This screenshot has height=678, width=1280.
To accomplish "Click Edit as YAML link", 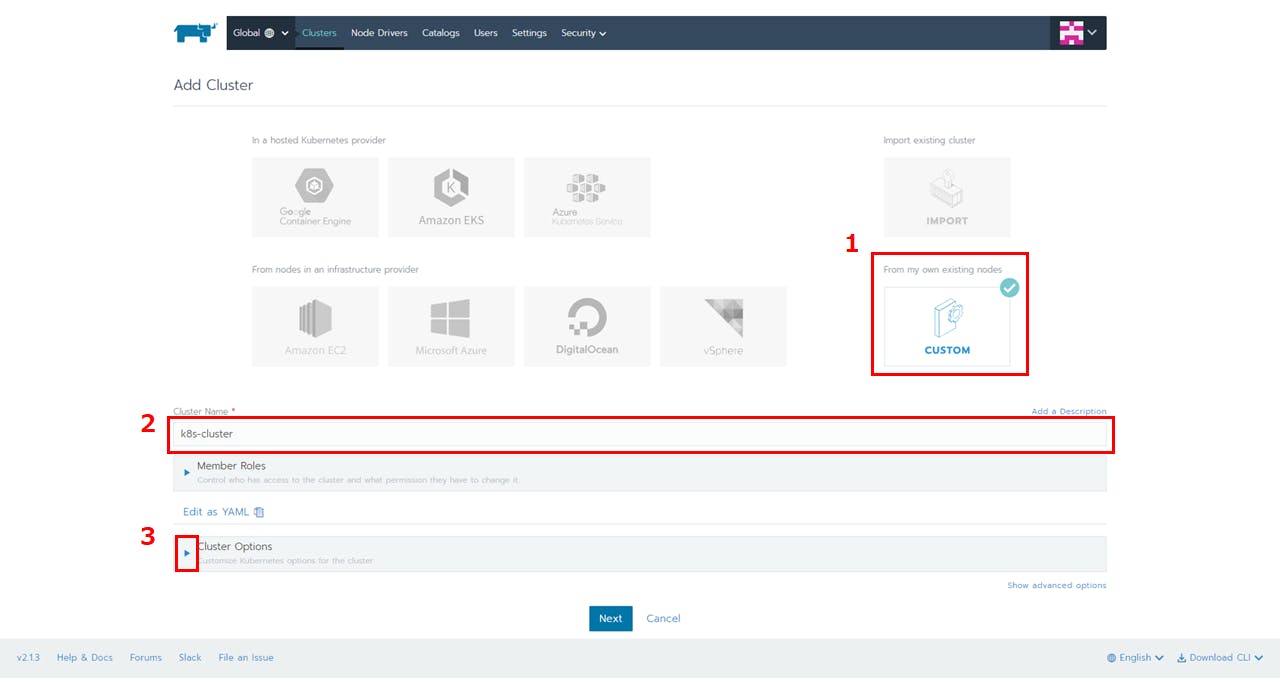I will (216, 512).
